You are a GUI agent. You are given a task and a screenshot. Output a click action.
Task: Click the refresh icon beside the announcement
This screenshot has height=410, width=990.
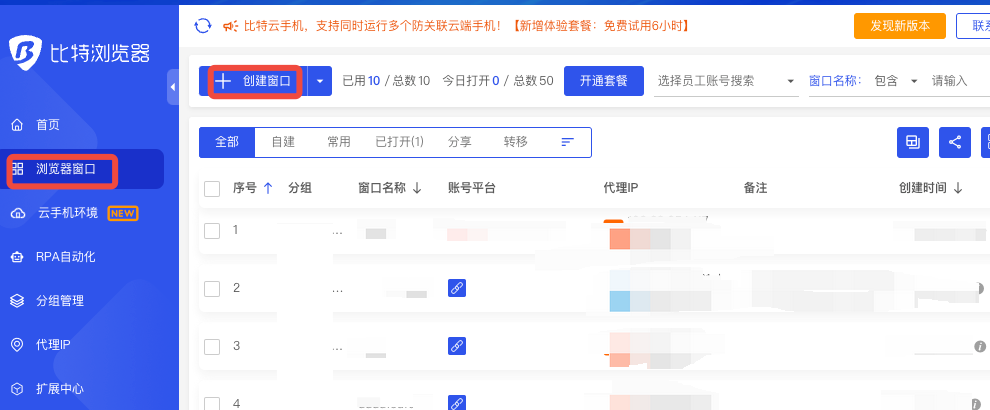[x=203, y=25]
